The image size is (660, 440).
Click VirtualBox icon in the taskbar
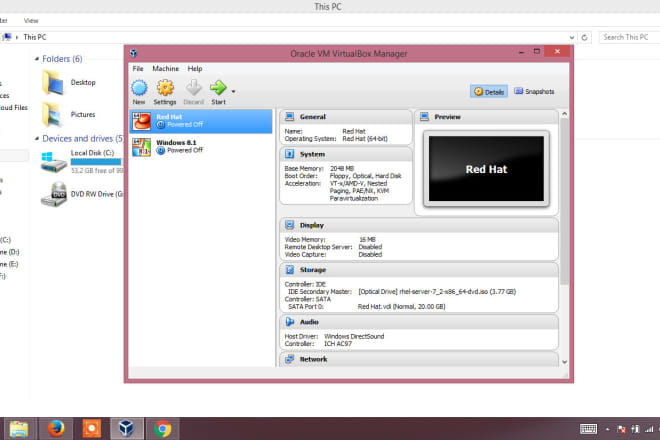(x=127, y=429)
